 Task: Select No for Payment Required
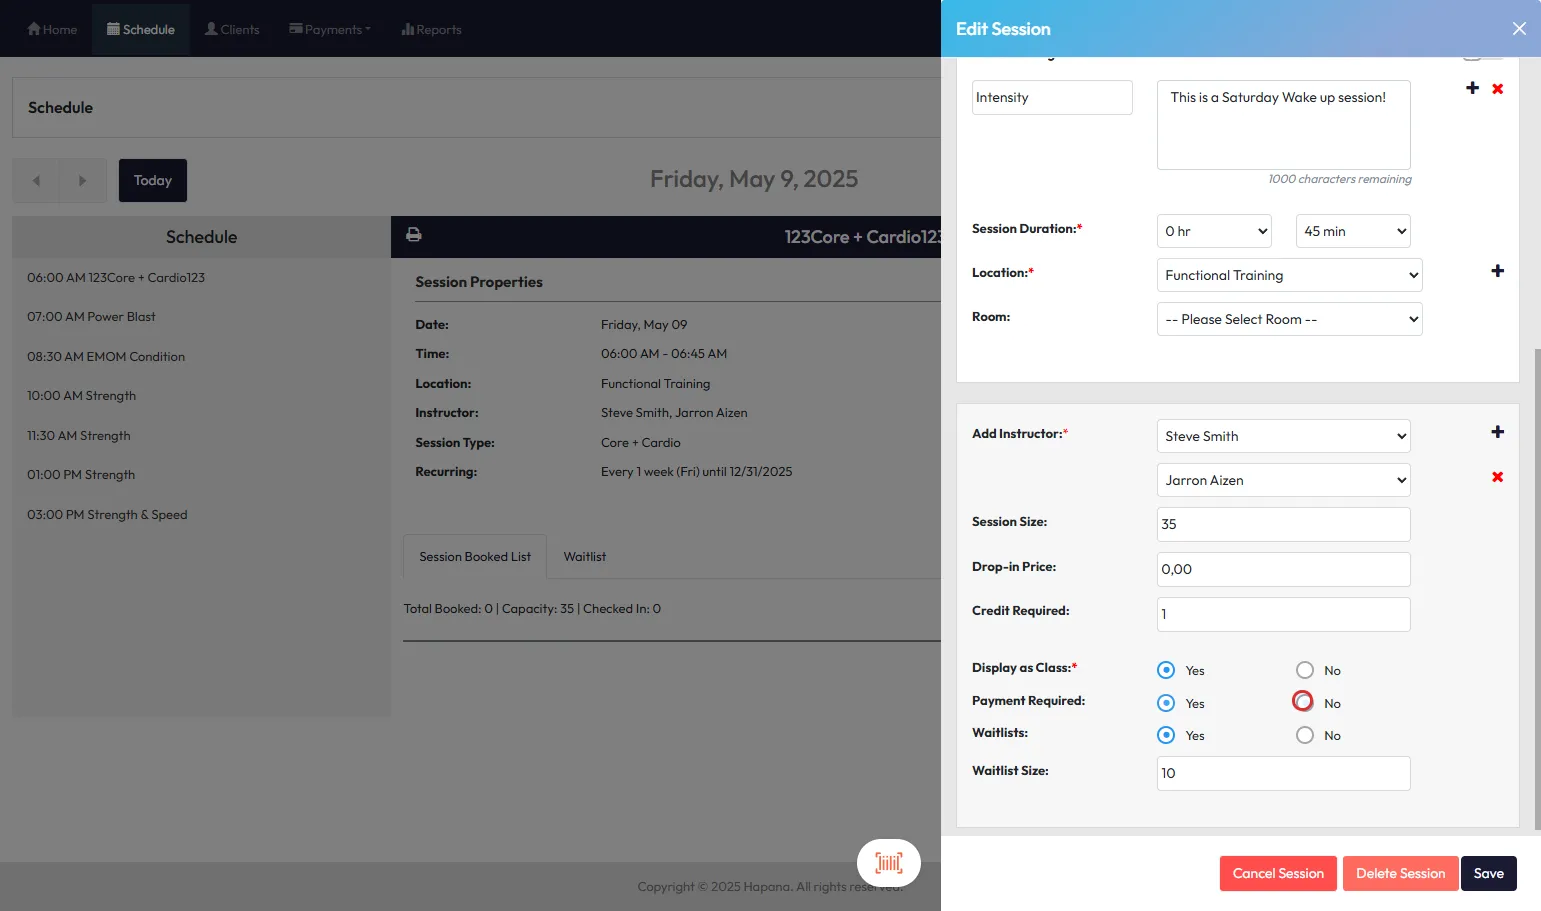1303,702
